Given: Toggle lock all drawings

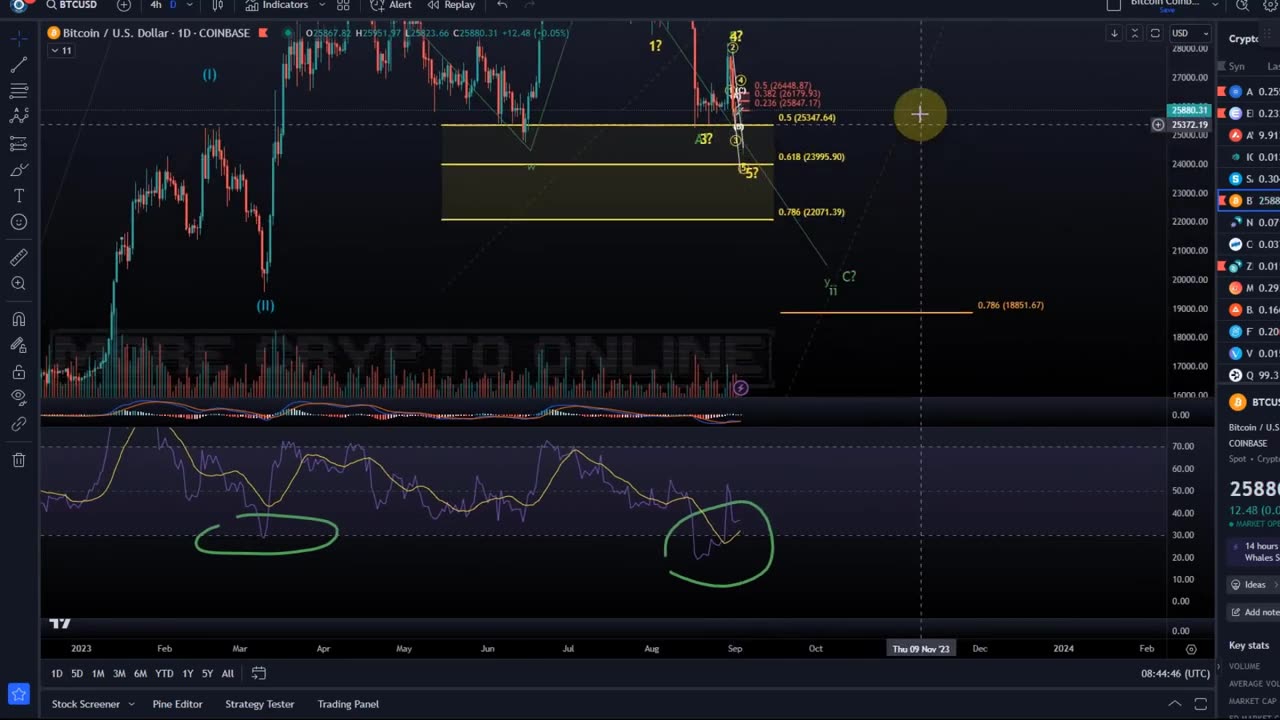Looking at the screenshot, I should [x=18, y=372].
